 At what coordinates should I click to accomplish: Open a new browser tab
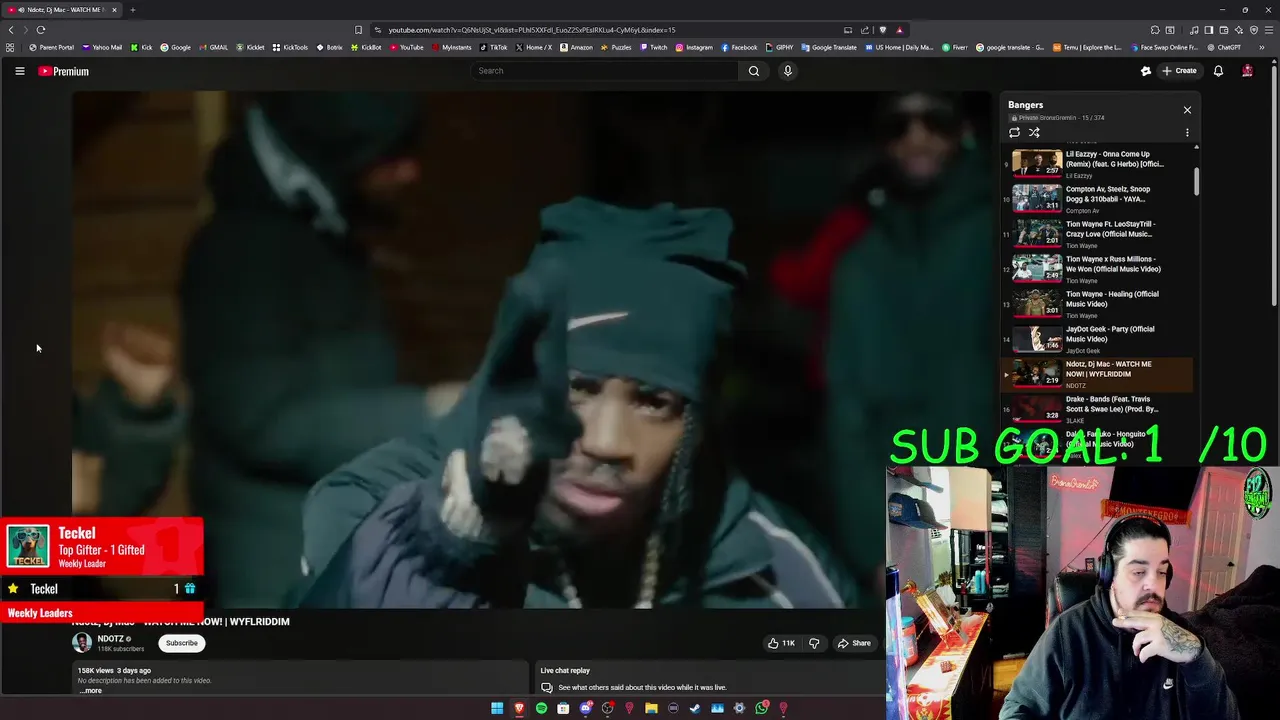tap(132, 10)
